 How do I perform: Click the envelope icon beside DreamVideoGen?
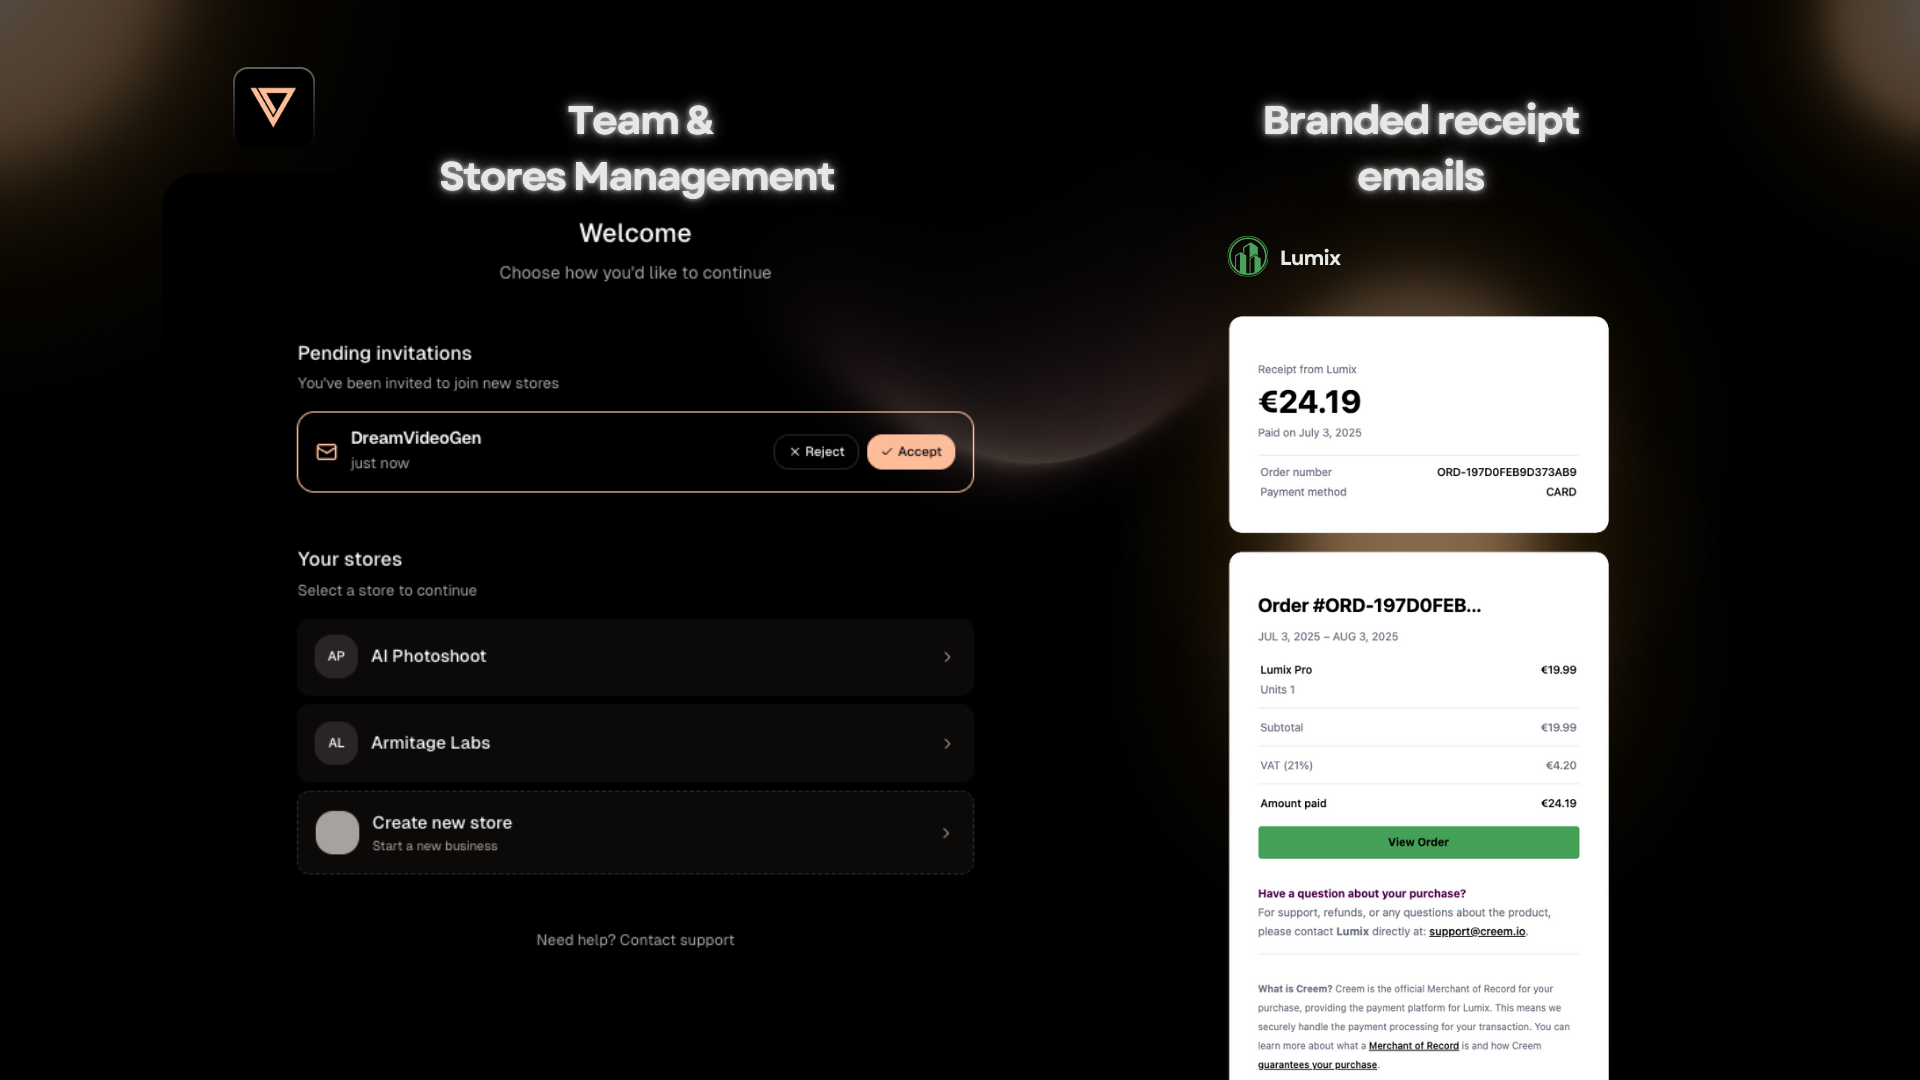[x=327, y=452]
